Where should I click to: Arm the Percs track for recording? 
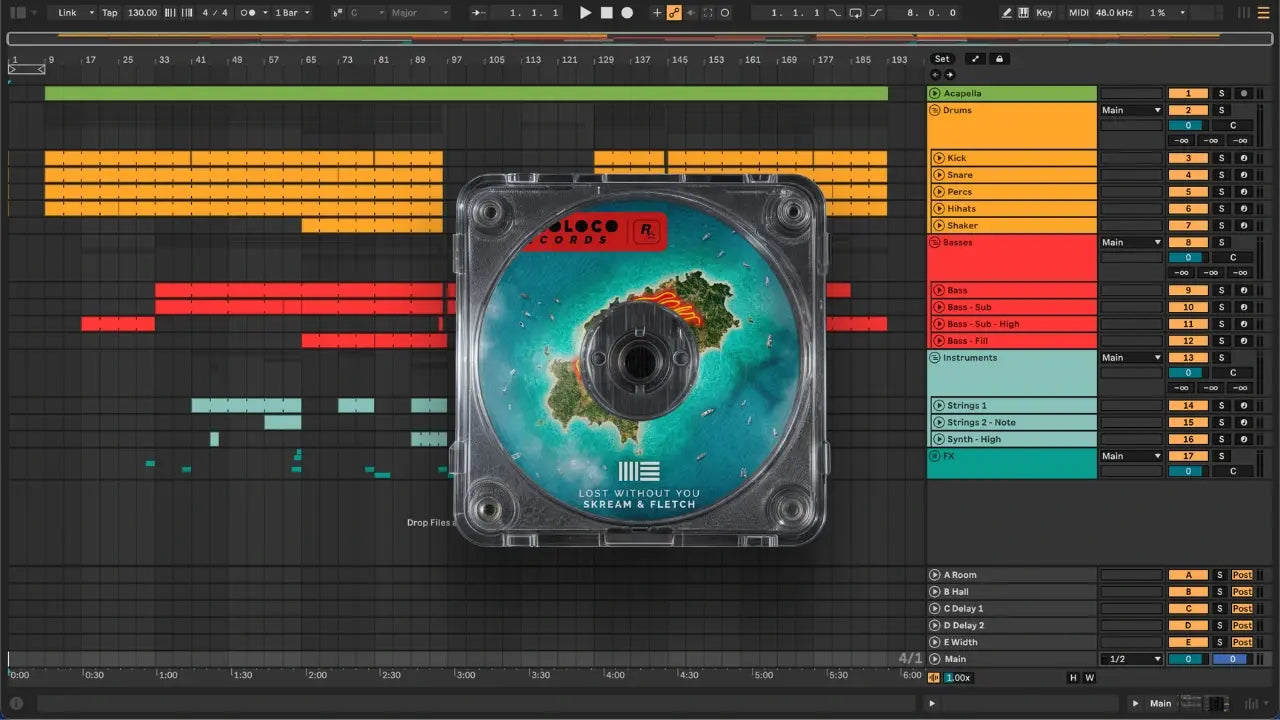[x=1243, y=192]
